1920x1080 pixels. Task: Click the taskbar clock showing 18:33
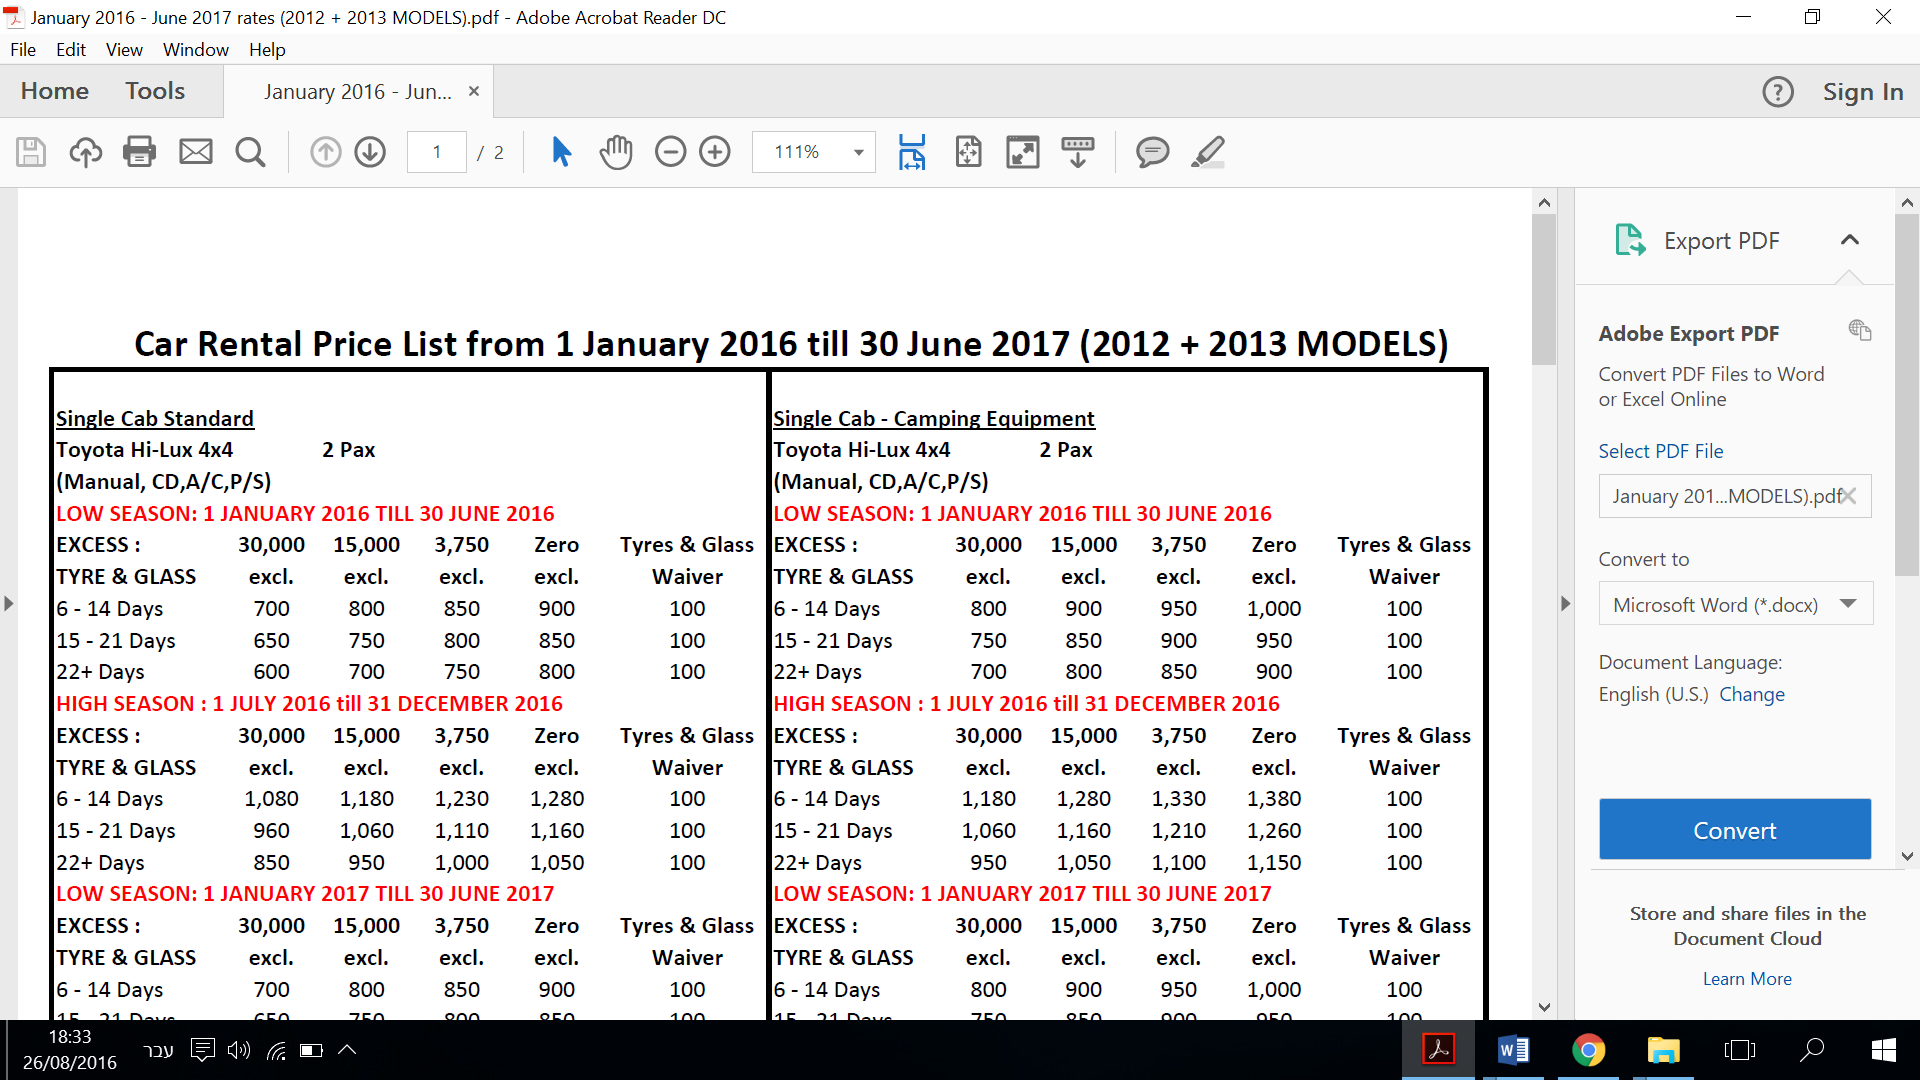pos(70,1050)
